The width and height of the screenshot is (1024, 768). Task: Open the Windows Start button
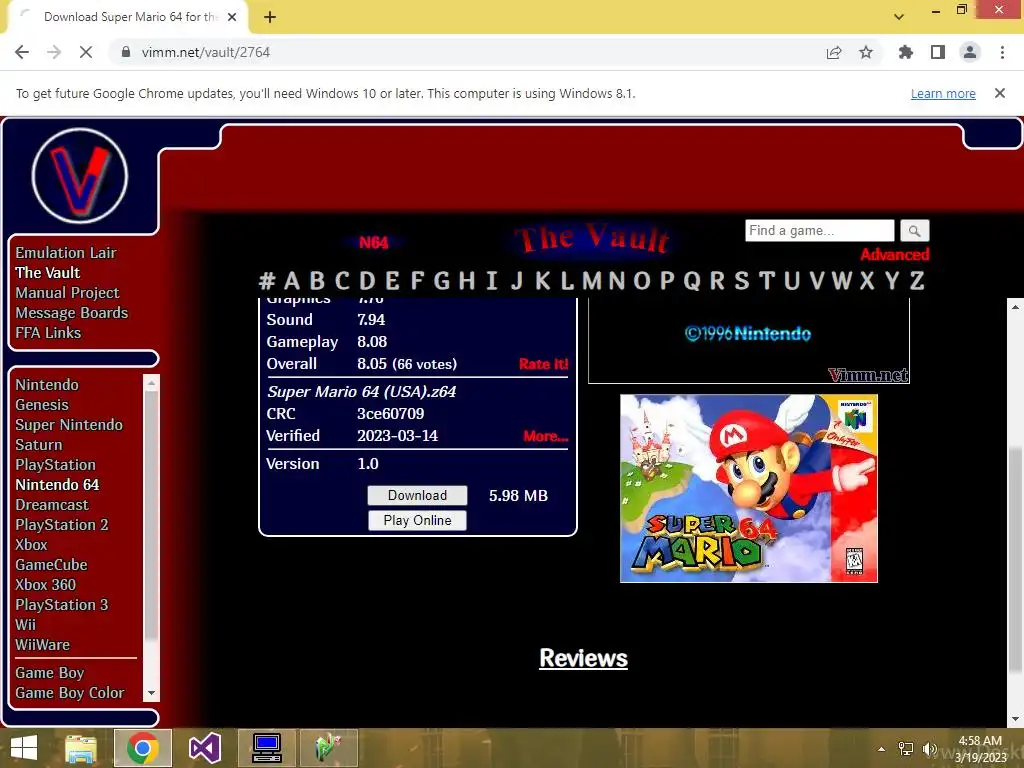coord(24,748)
